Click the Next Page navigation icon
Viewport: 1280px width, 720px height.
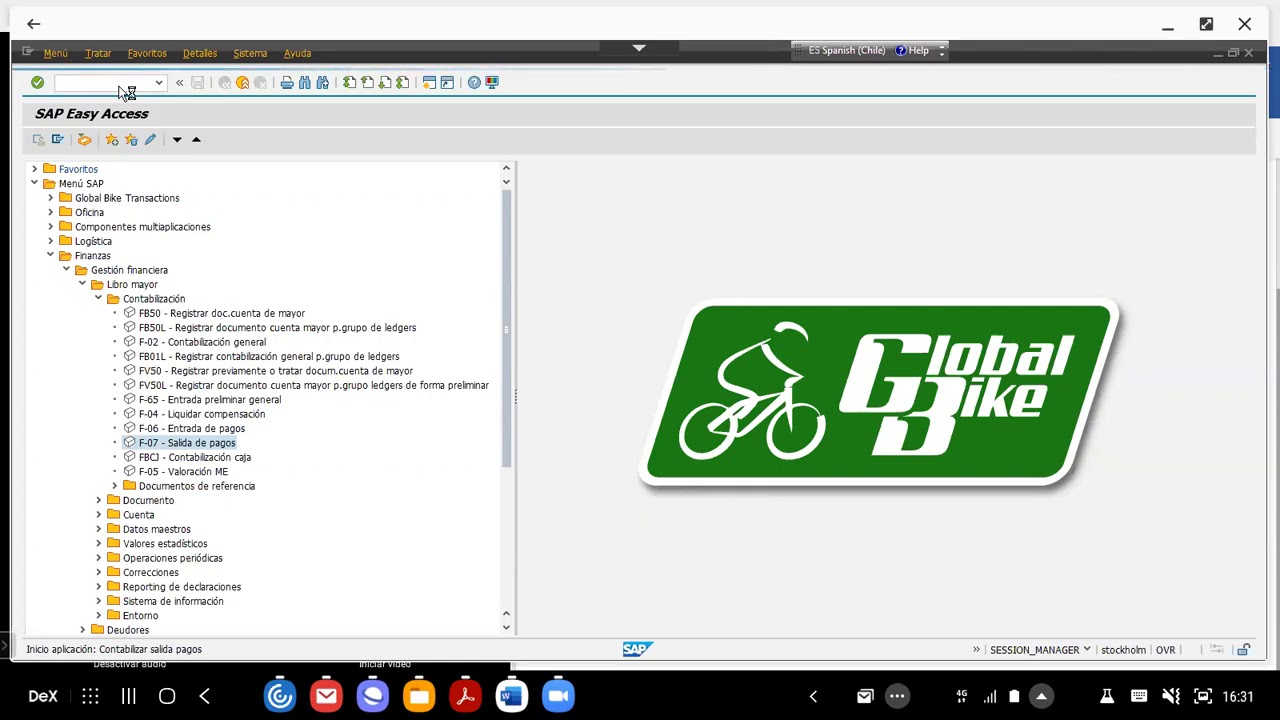[385, 83]
